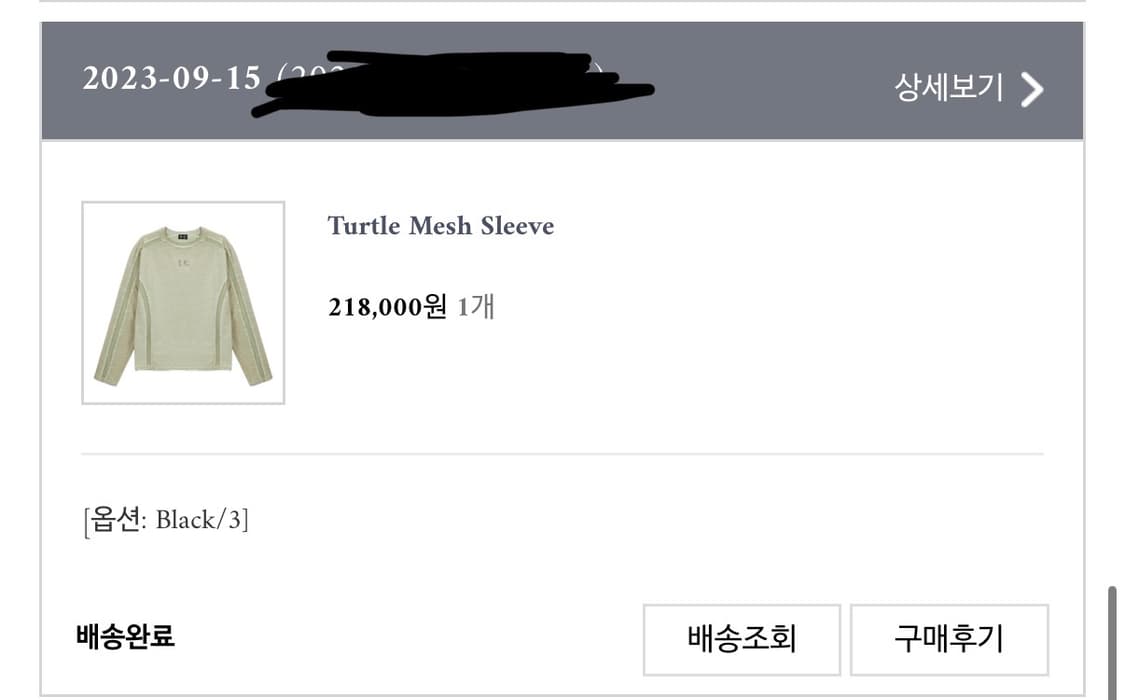Click the 1개 quantity label
Screen dimensions: 1125x700
click(476, 307)
